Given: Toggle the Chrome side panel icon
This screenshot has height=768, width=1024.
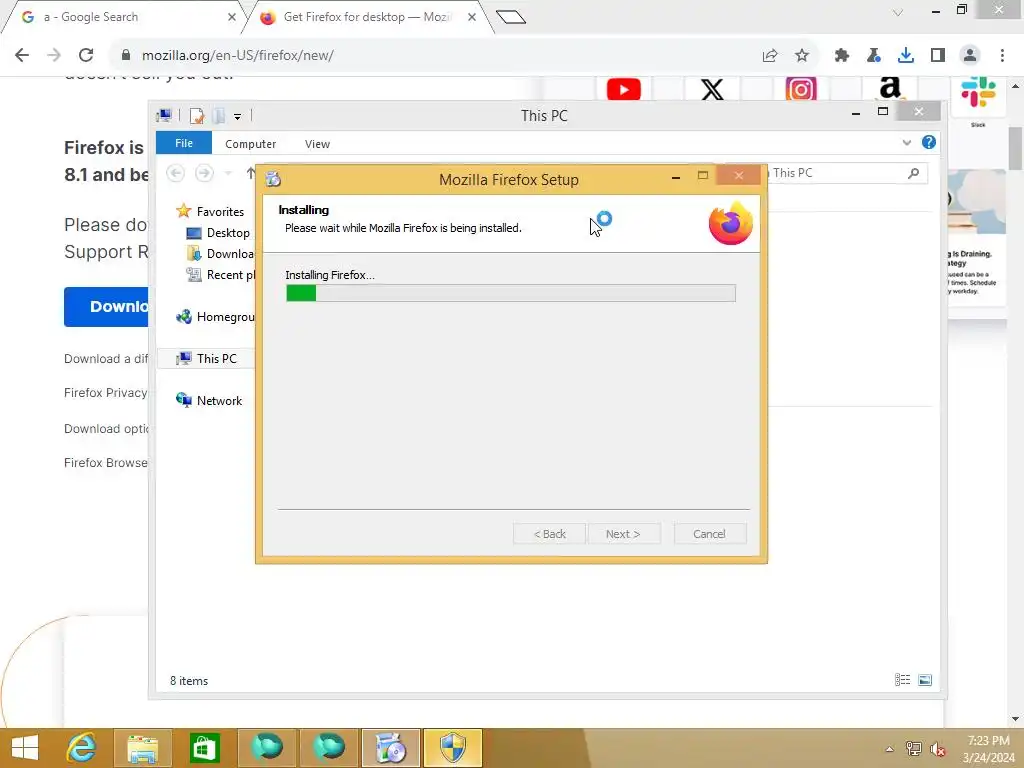Looking at the screenshot, I should pyautogui.click(x=938, y=56).
